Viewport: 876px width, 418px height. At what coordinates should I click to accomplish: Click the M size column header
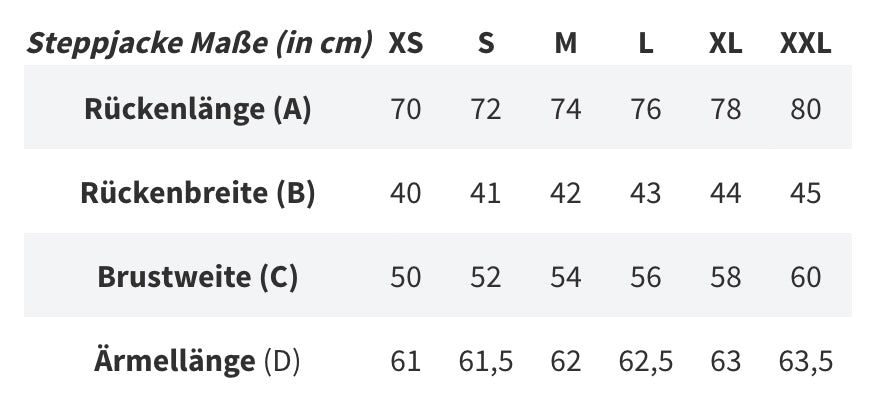pos(566,43)
